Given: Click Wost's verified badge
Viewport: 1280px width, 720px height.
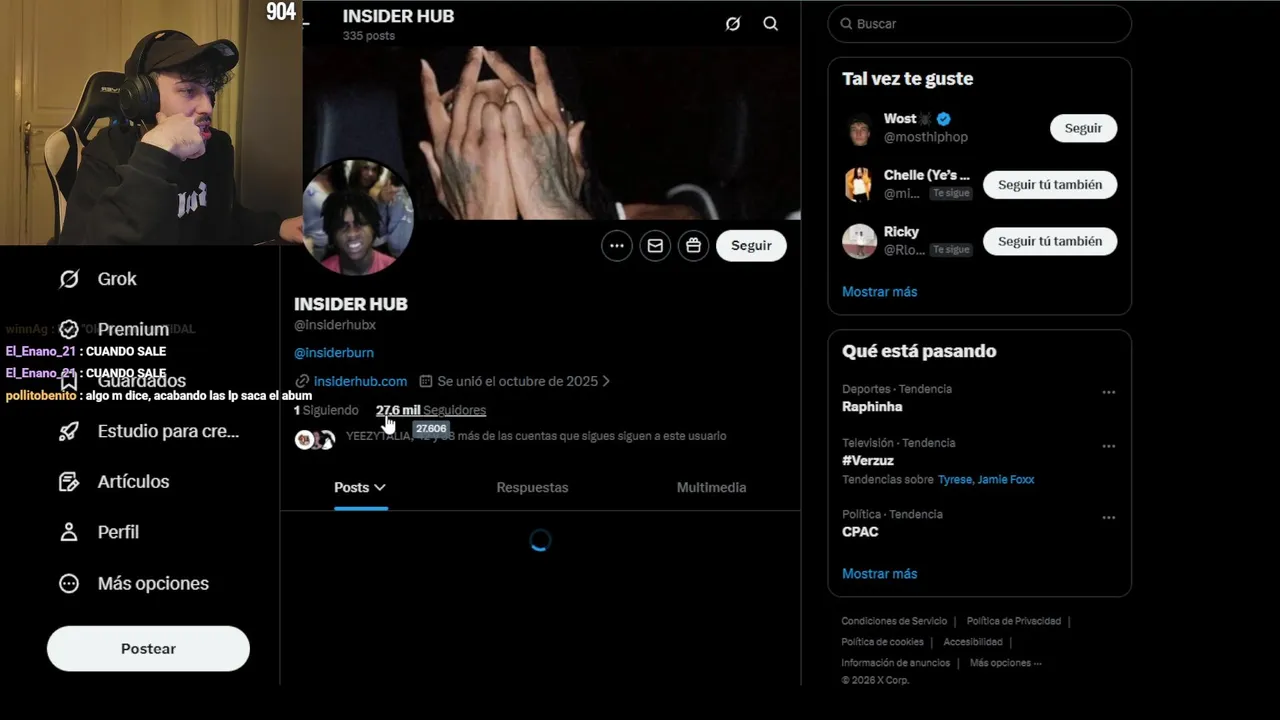Looking at the screenshot, I should point(943,119).
